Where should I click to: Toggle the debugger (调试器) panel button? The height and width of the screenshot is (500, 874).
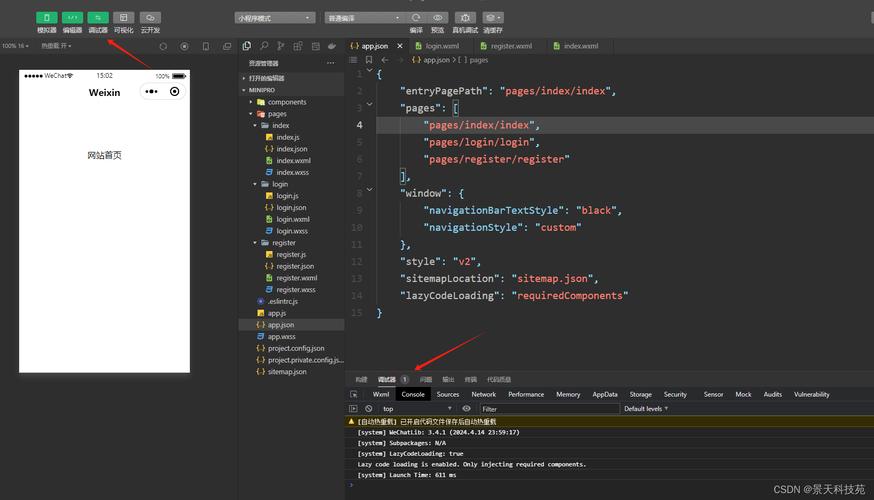98,18
